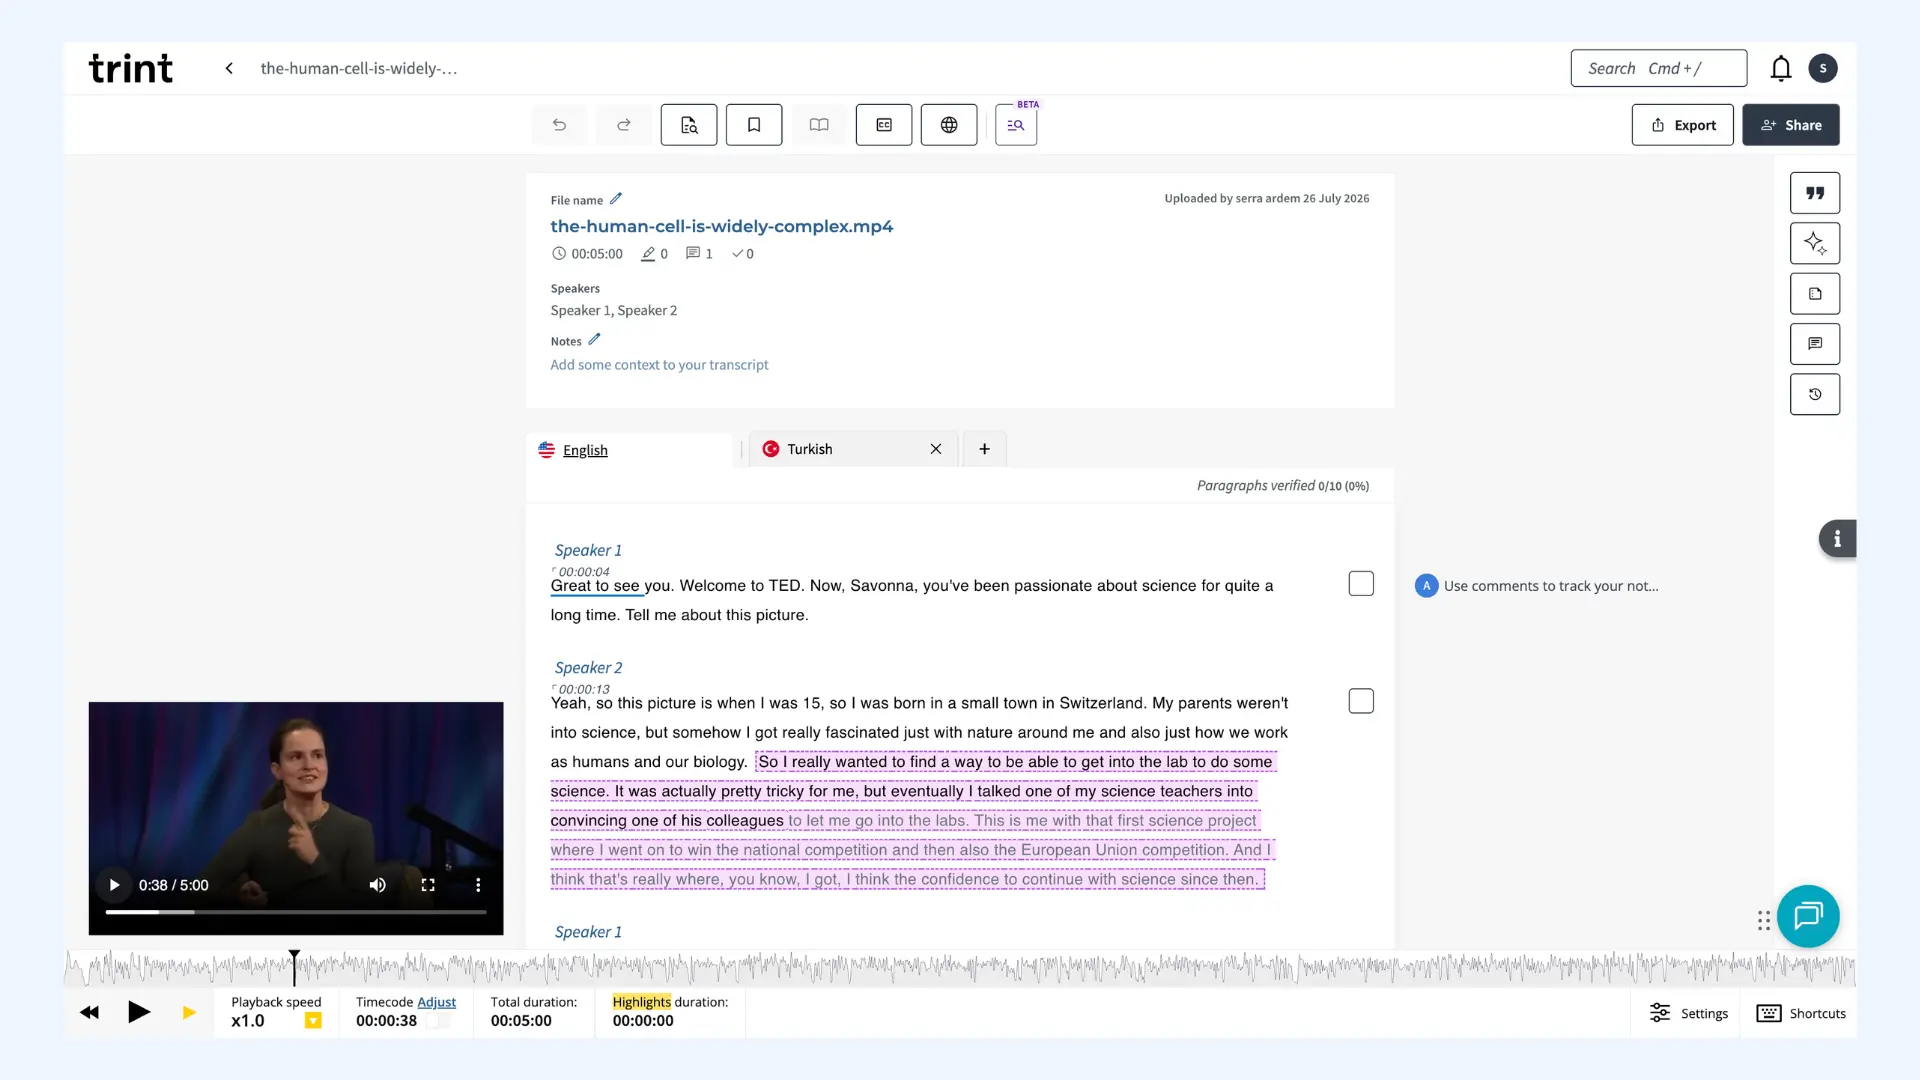Click the undo arrow in toolbar
This screenshot has height=1080, width=1920.
click(x=559, y=125)
